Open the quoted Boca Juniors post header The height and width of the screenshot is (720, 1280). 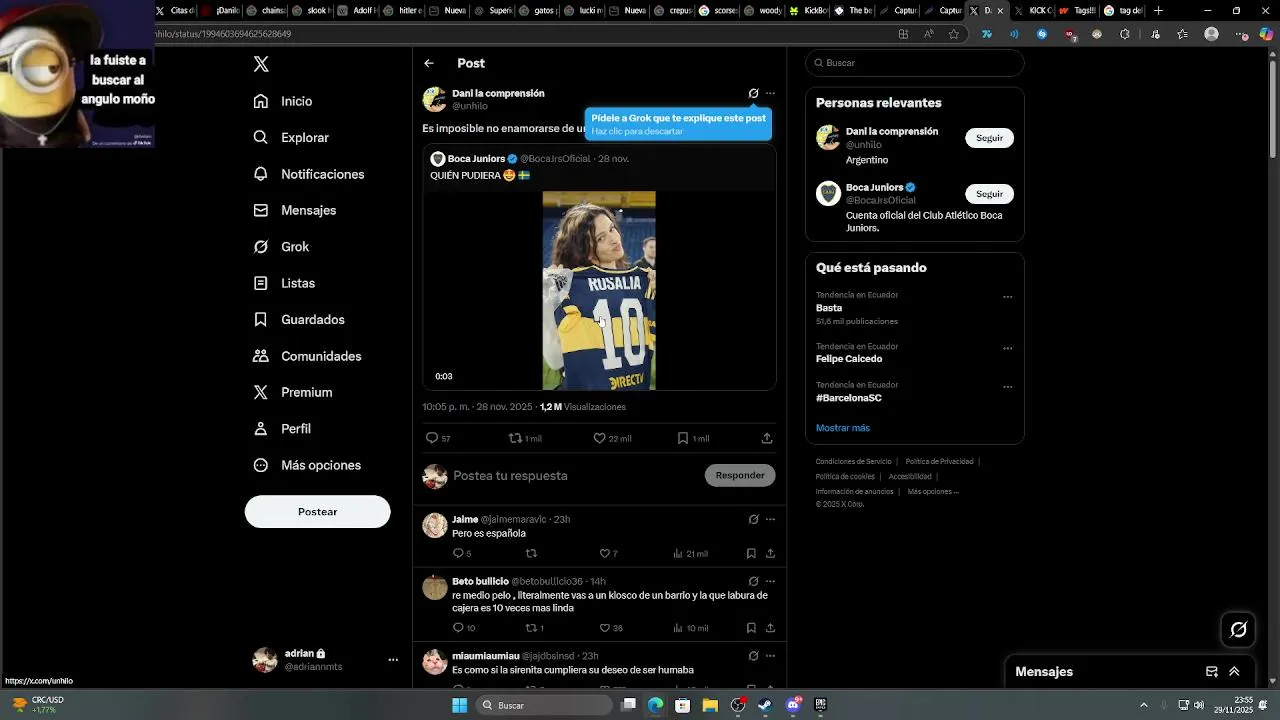coord(530,159)
